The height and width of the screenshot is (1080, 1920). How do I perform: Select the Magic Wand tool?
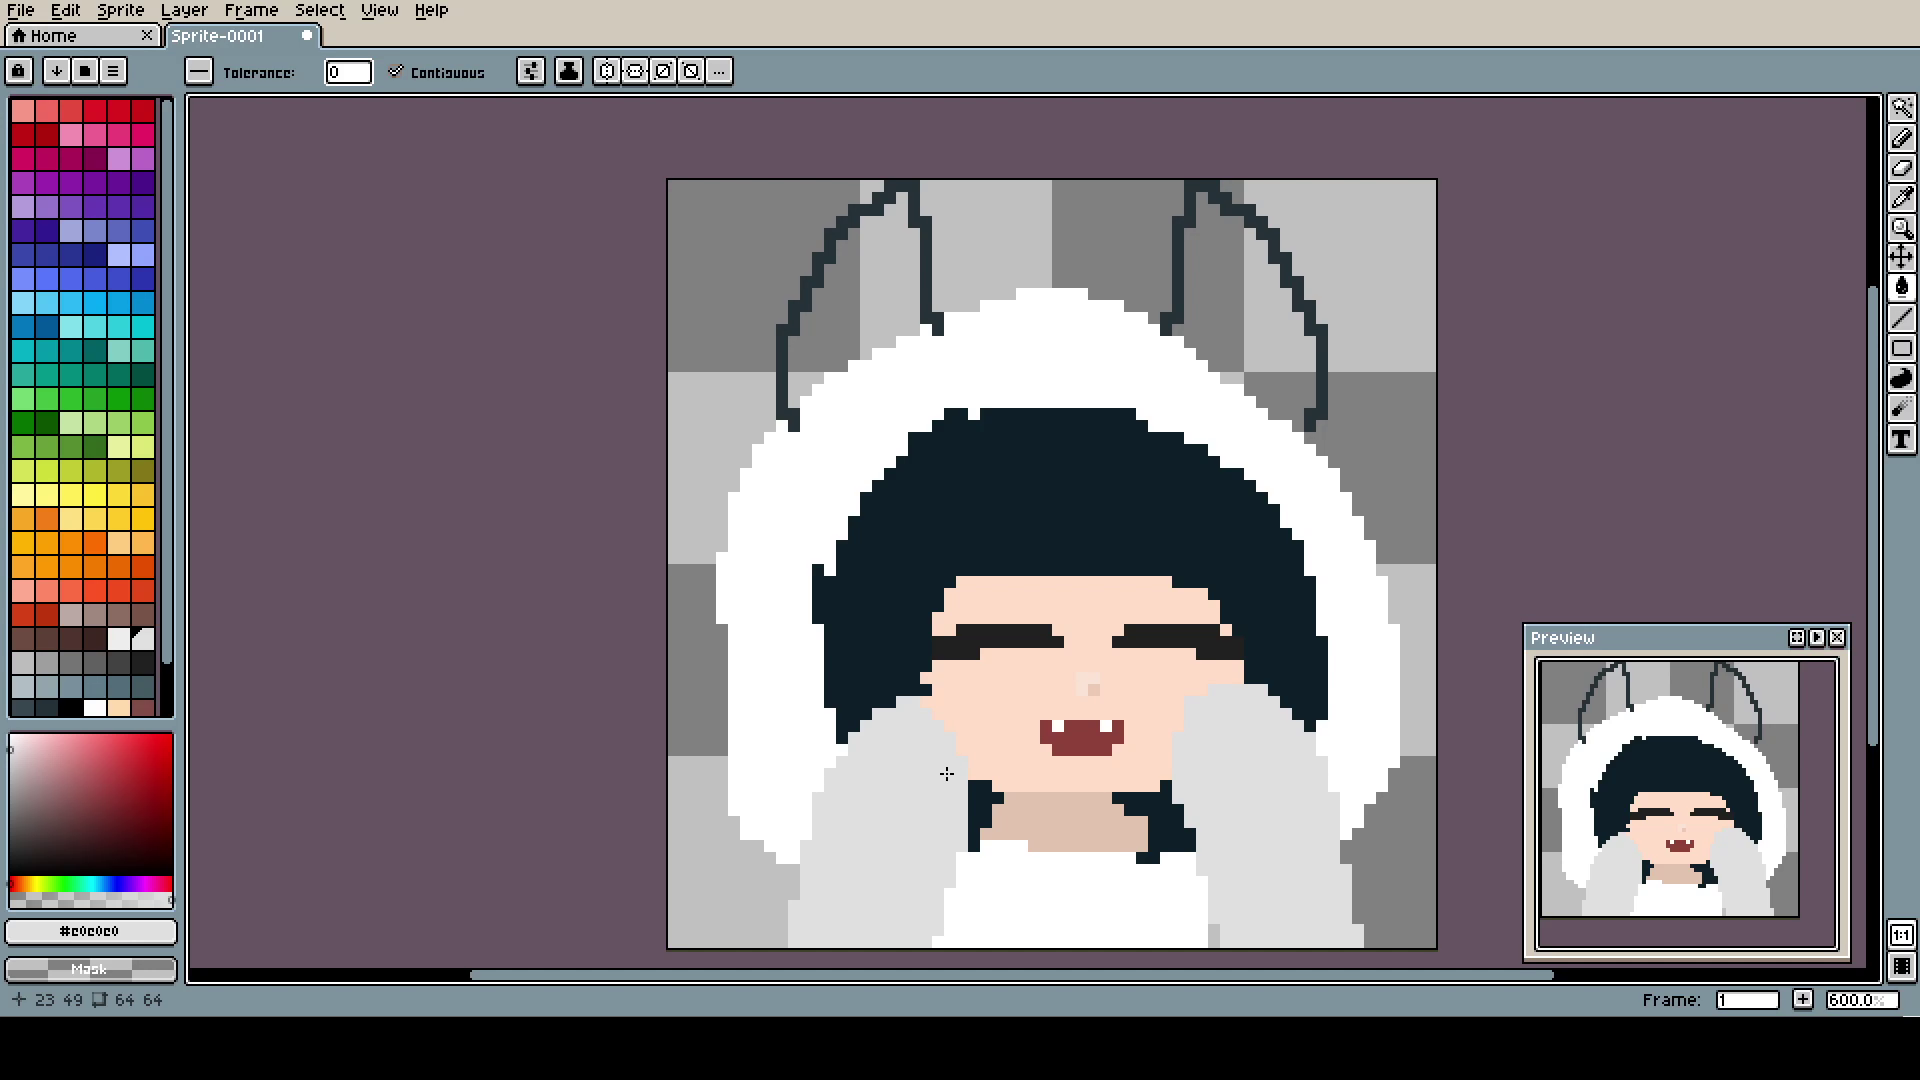click(x=1901, y=108)
